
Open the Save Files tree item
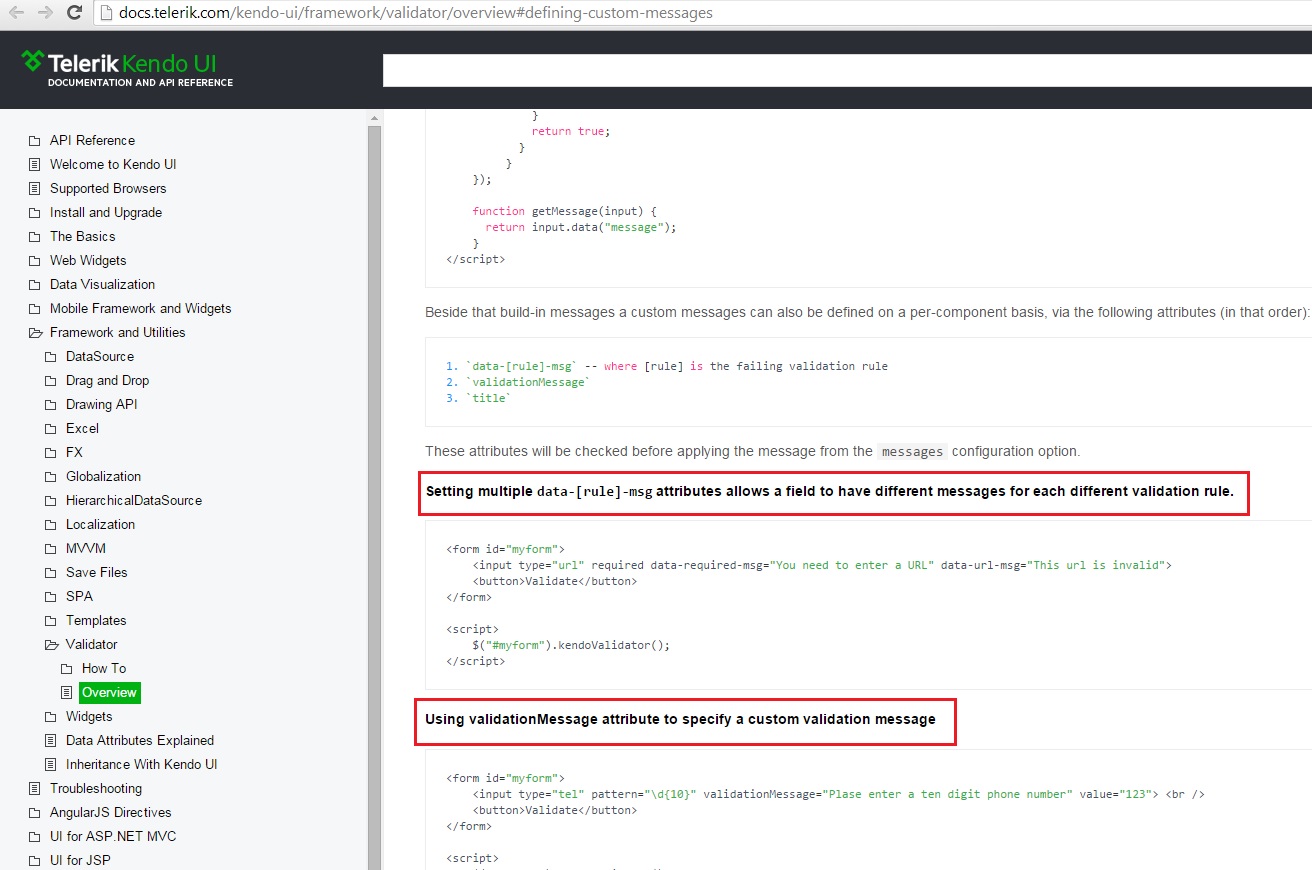pyautogui.click(x=97, y=573)
